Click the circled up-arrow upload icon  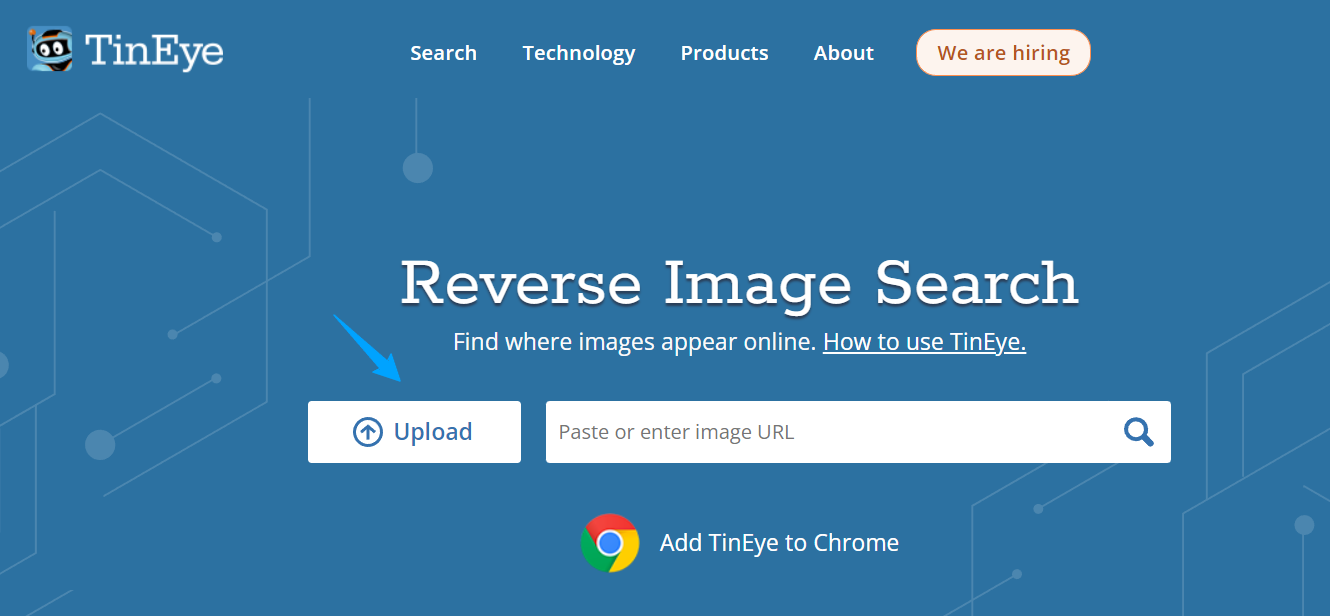coord(368,432)
